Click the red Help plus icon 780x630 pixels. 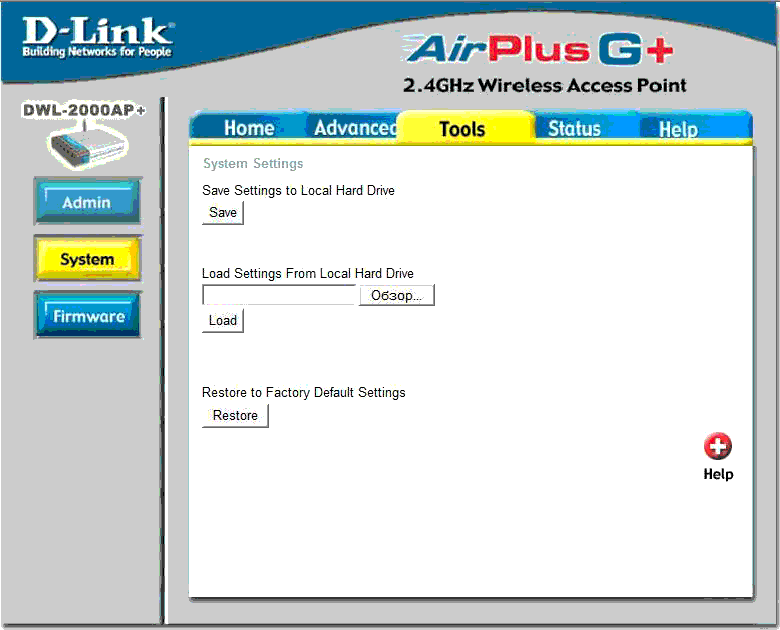[x=717, y=446]
